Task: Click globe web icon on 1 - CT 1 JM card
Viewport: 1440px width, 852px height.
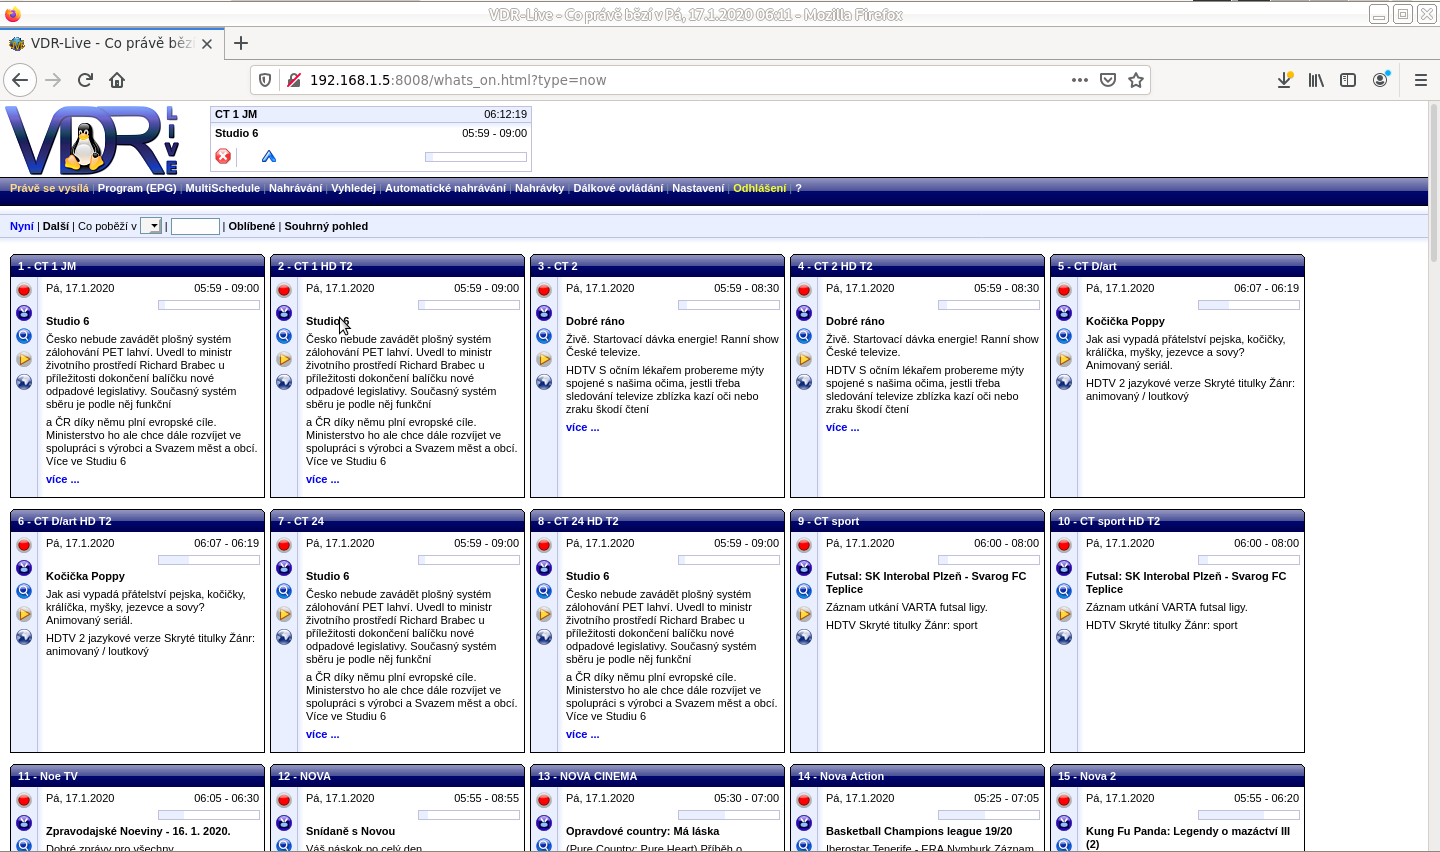Action: pyautogui.click(x=24, y=382)
